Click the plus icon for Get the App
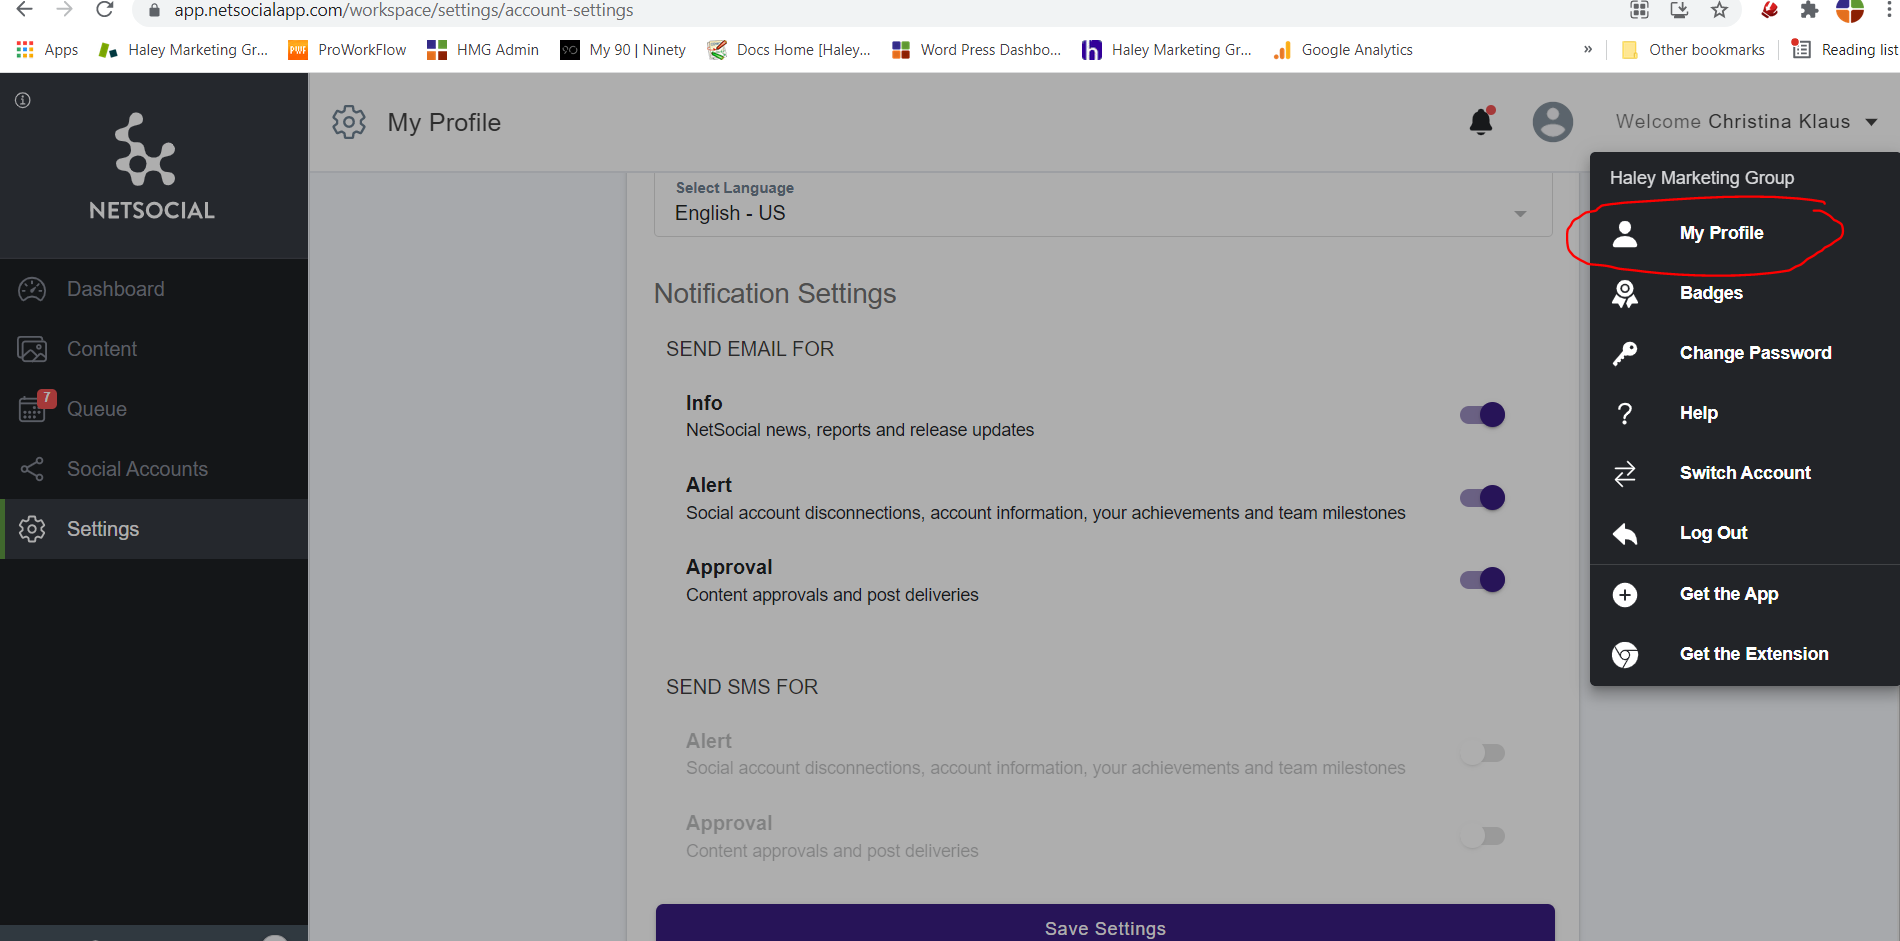1900x941 pixels. click(x=1625, y=595)
